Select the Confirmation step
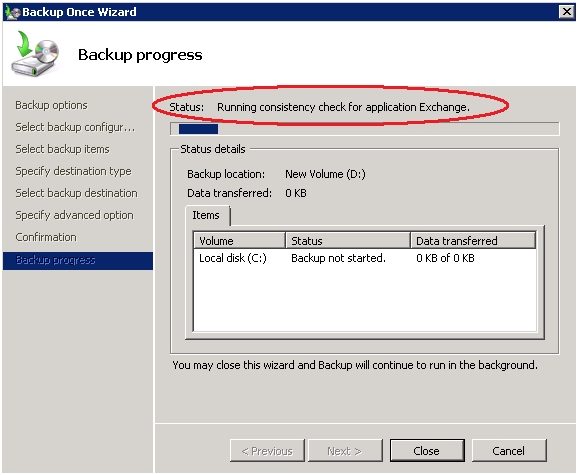 46,237
